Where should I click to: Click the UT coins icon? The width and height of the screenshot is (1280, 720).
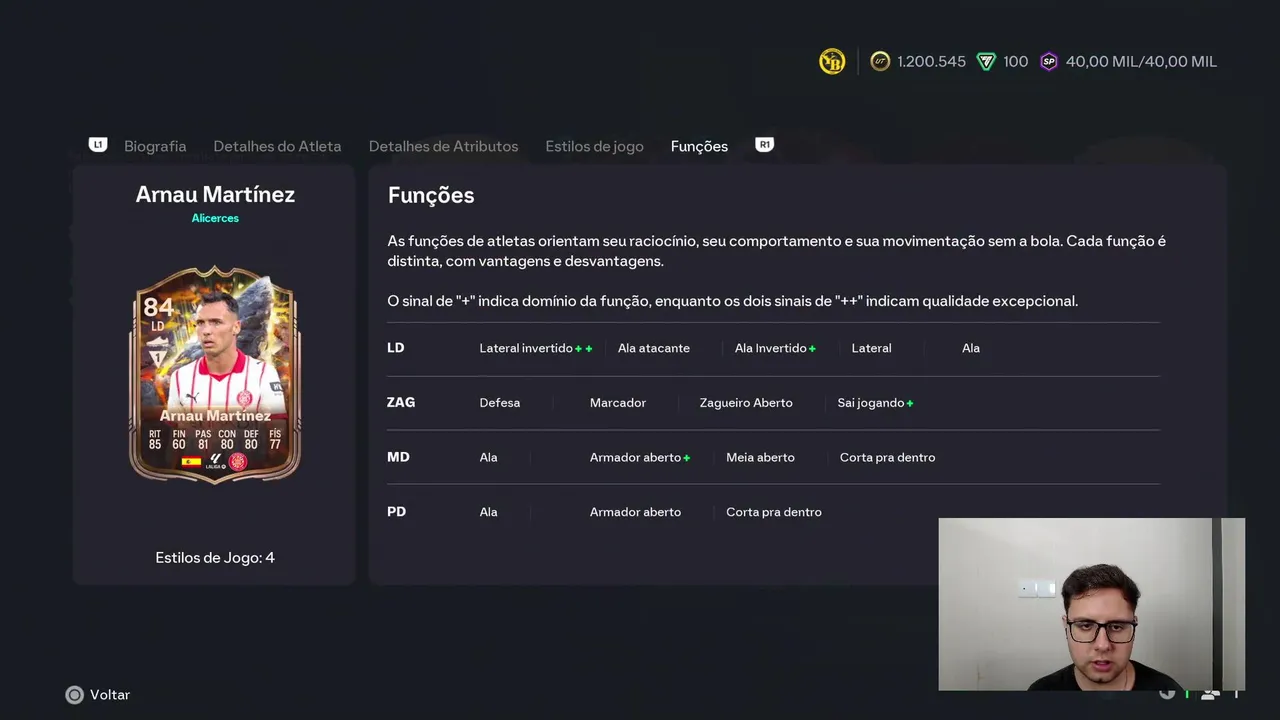click(880, 62)
